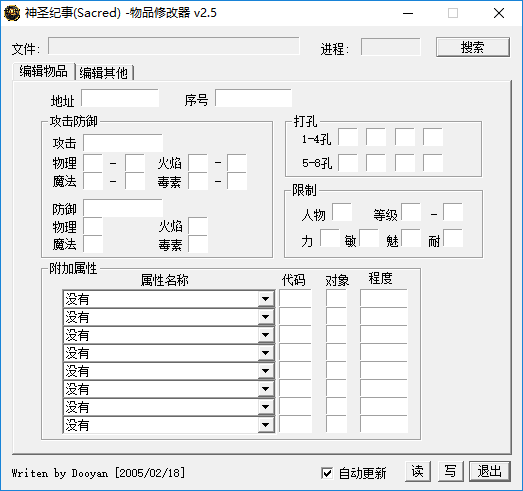Click the first box of 1-4孔
This screenshot has height=491, width=523.
tap(348, 137)
